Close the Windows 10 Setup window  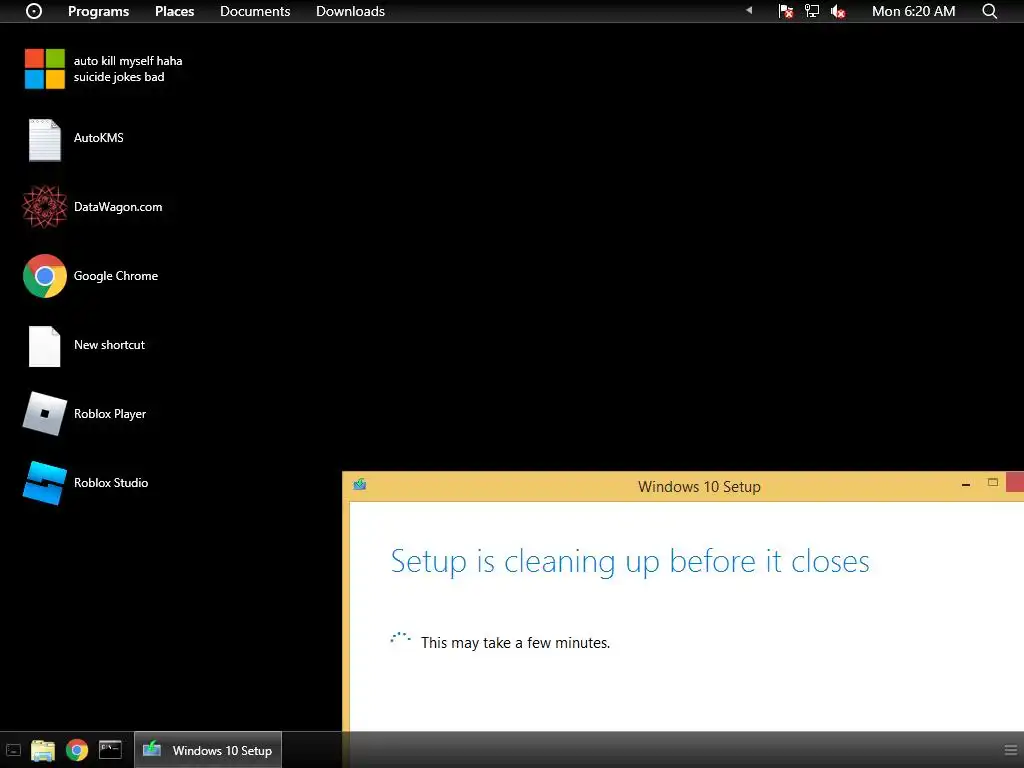1015,482
